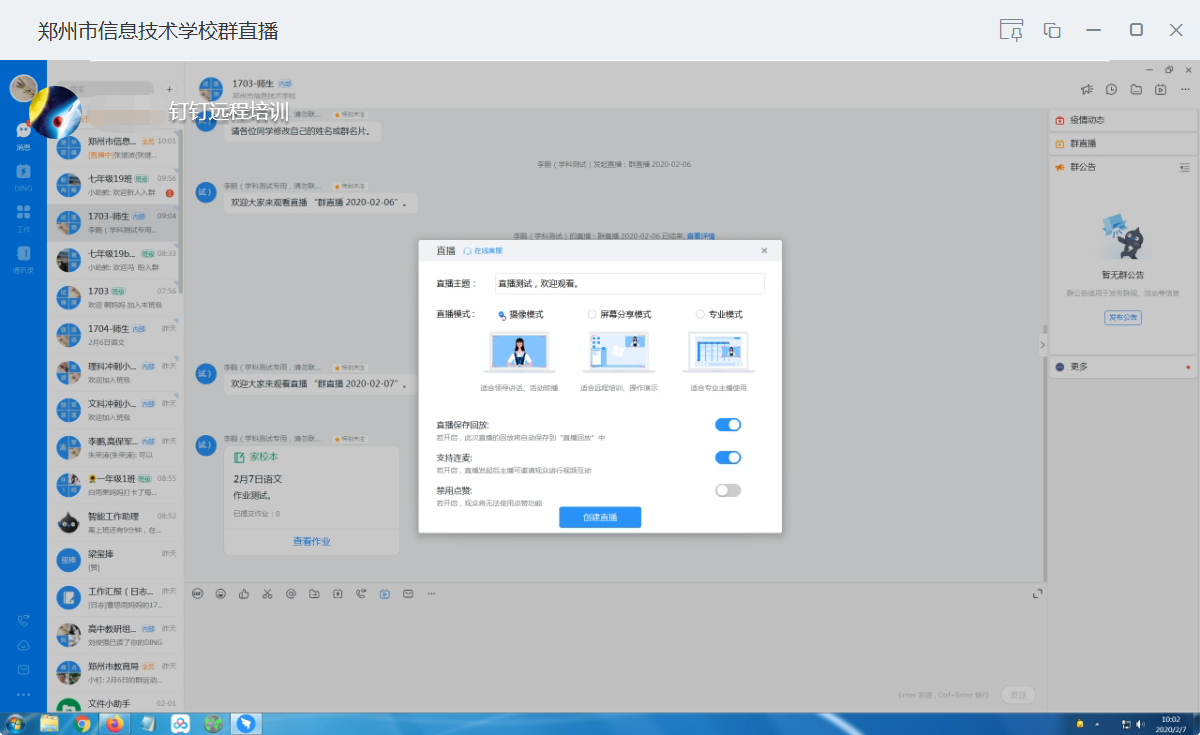Pick the screen share mode illustration
1200x735 pixels.
pyautogui.click(x=618, y=353)
